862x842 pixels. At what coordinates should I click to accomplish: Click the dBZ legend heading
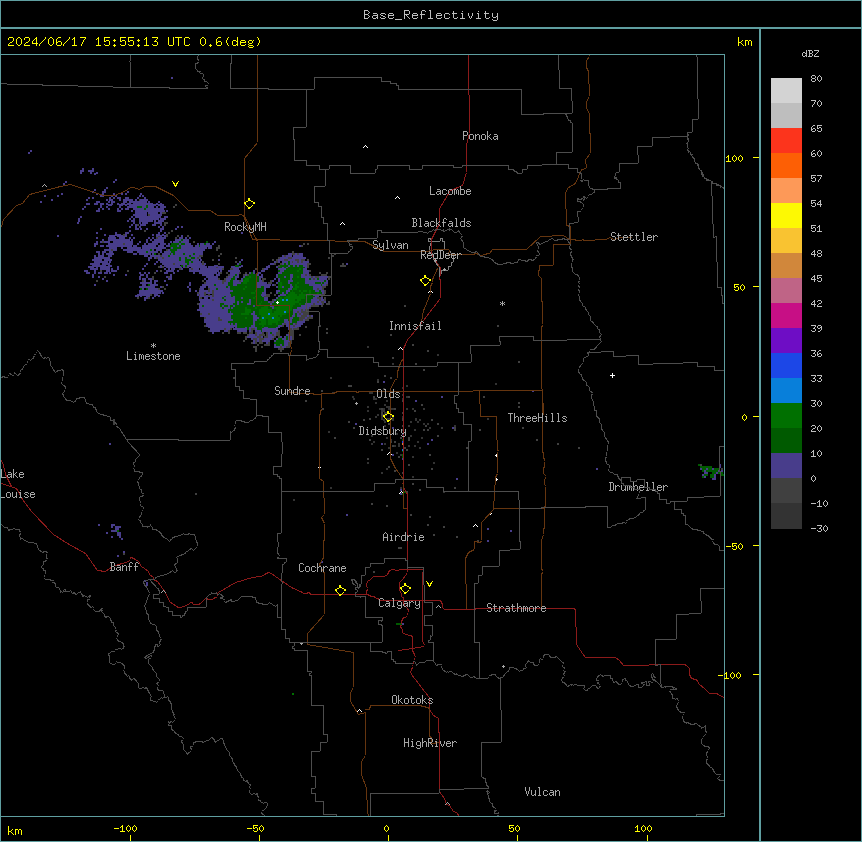click(810, 53)
